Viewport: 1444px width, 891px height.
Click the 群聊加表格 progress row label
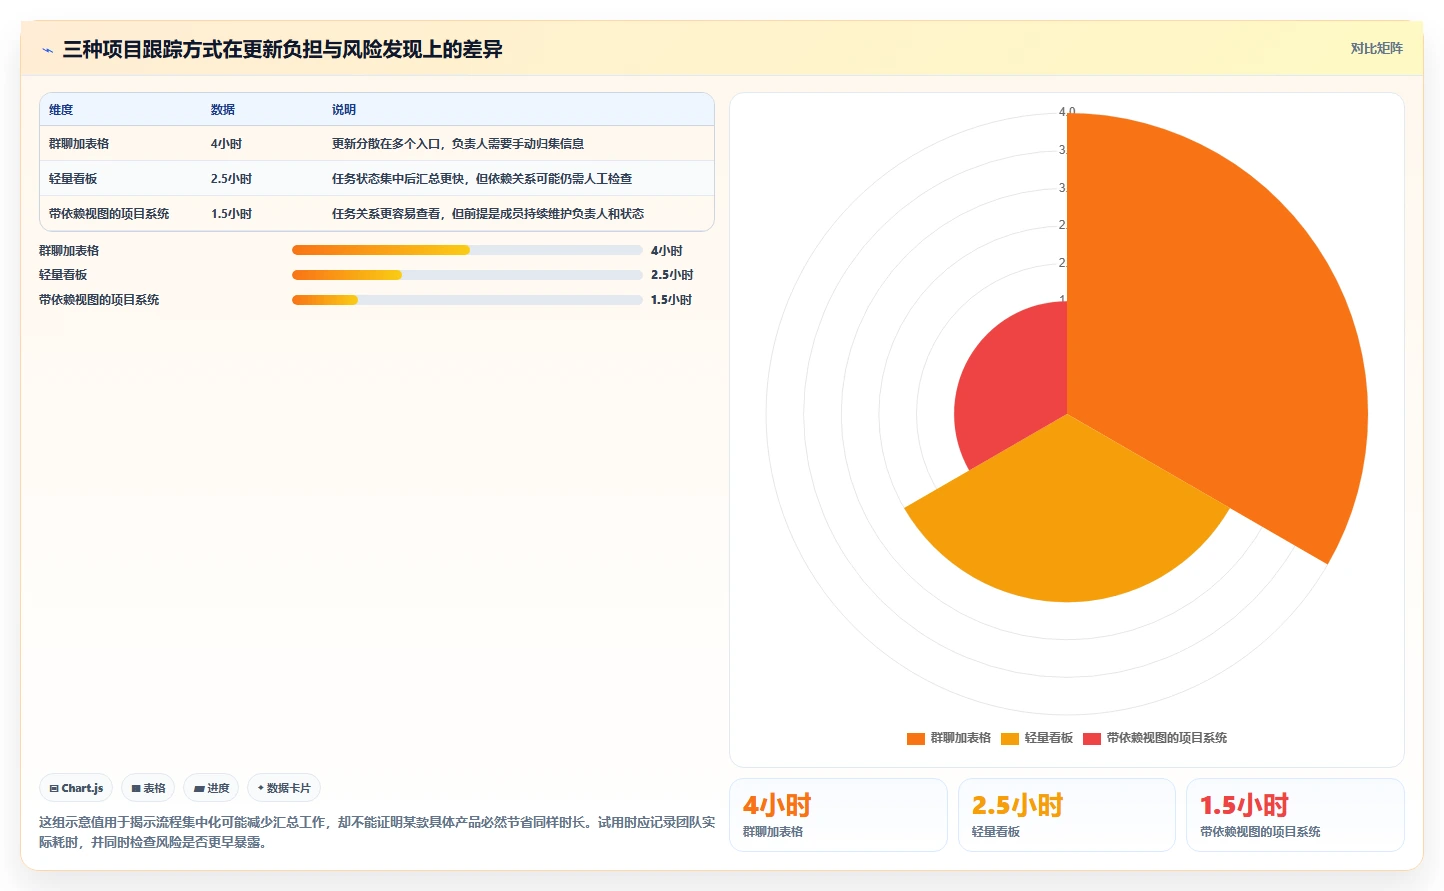[69, 251]
